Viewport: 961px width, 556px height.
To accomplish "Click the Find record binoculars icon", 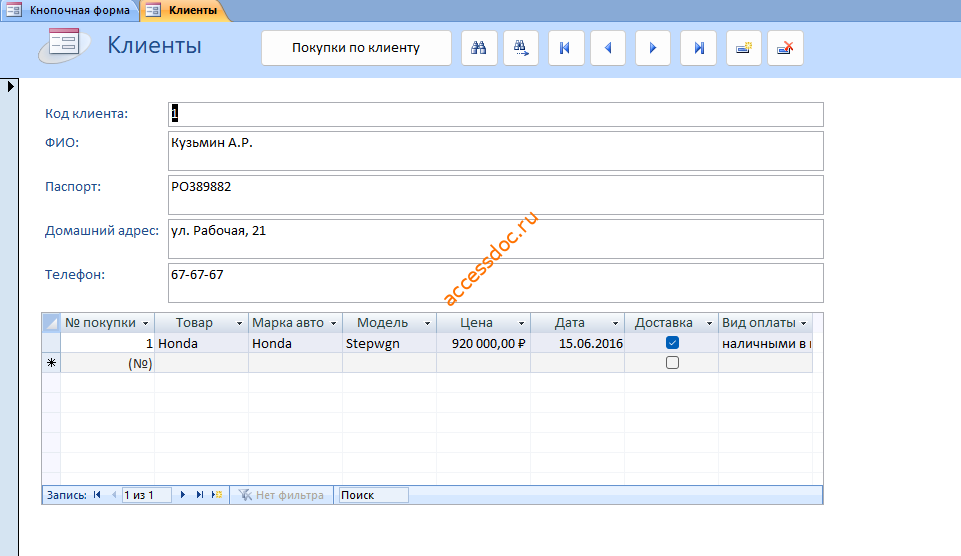I will point(479,48).
